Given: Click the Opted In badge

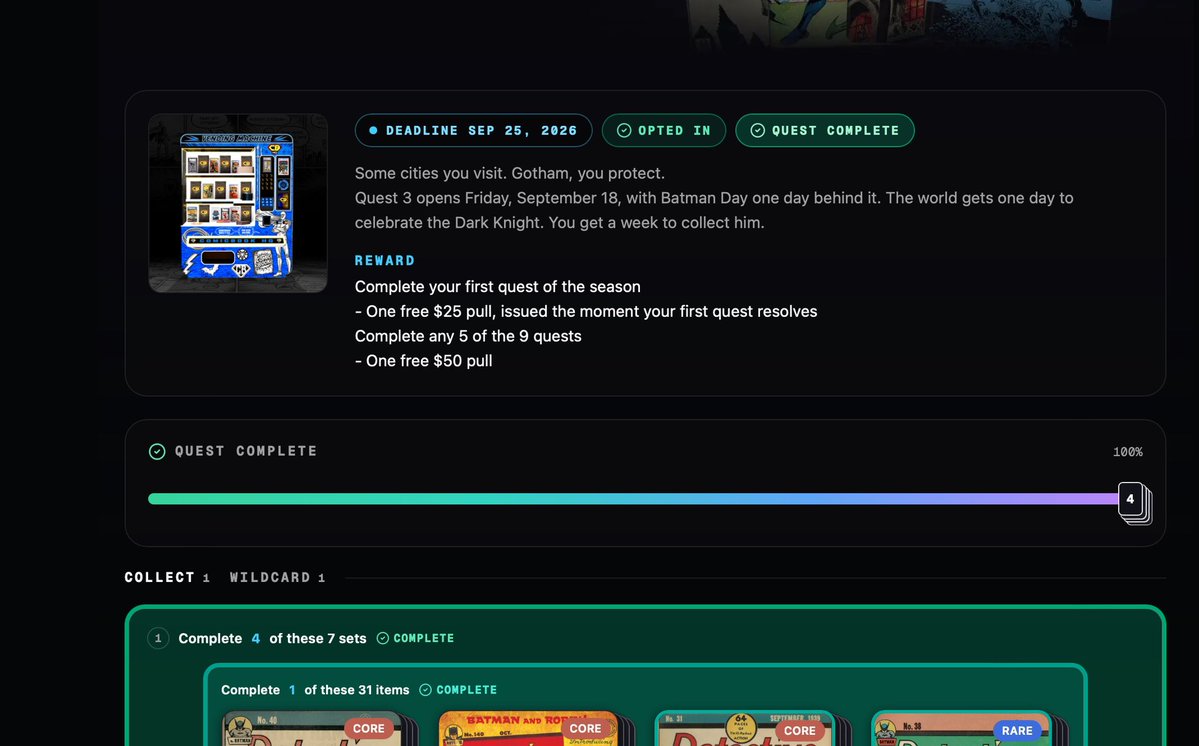Looking at the screenshot, I should tap(664, 131).
